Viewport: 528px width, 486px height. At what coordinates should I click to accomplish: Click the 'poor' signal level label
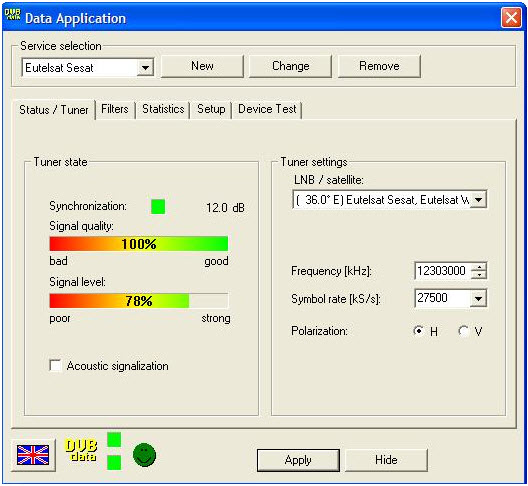point(60,319)
